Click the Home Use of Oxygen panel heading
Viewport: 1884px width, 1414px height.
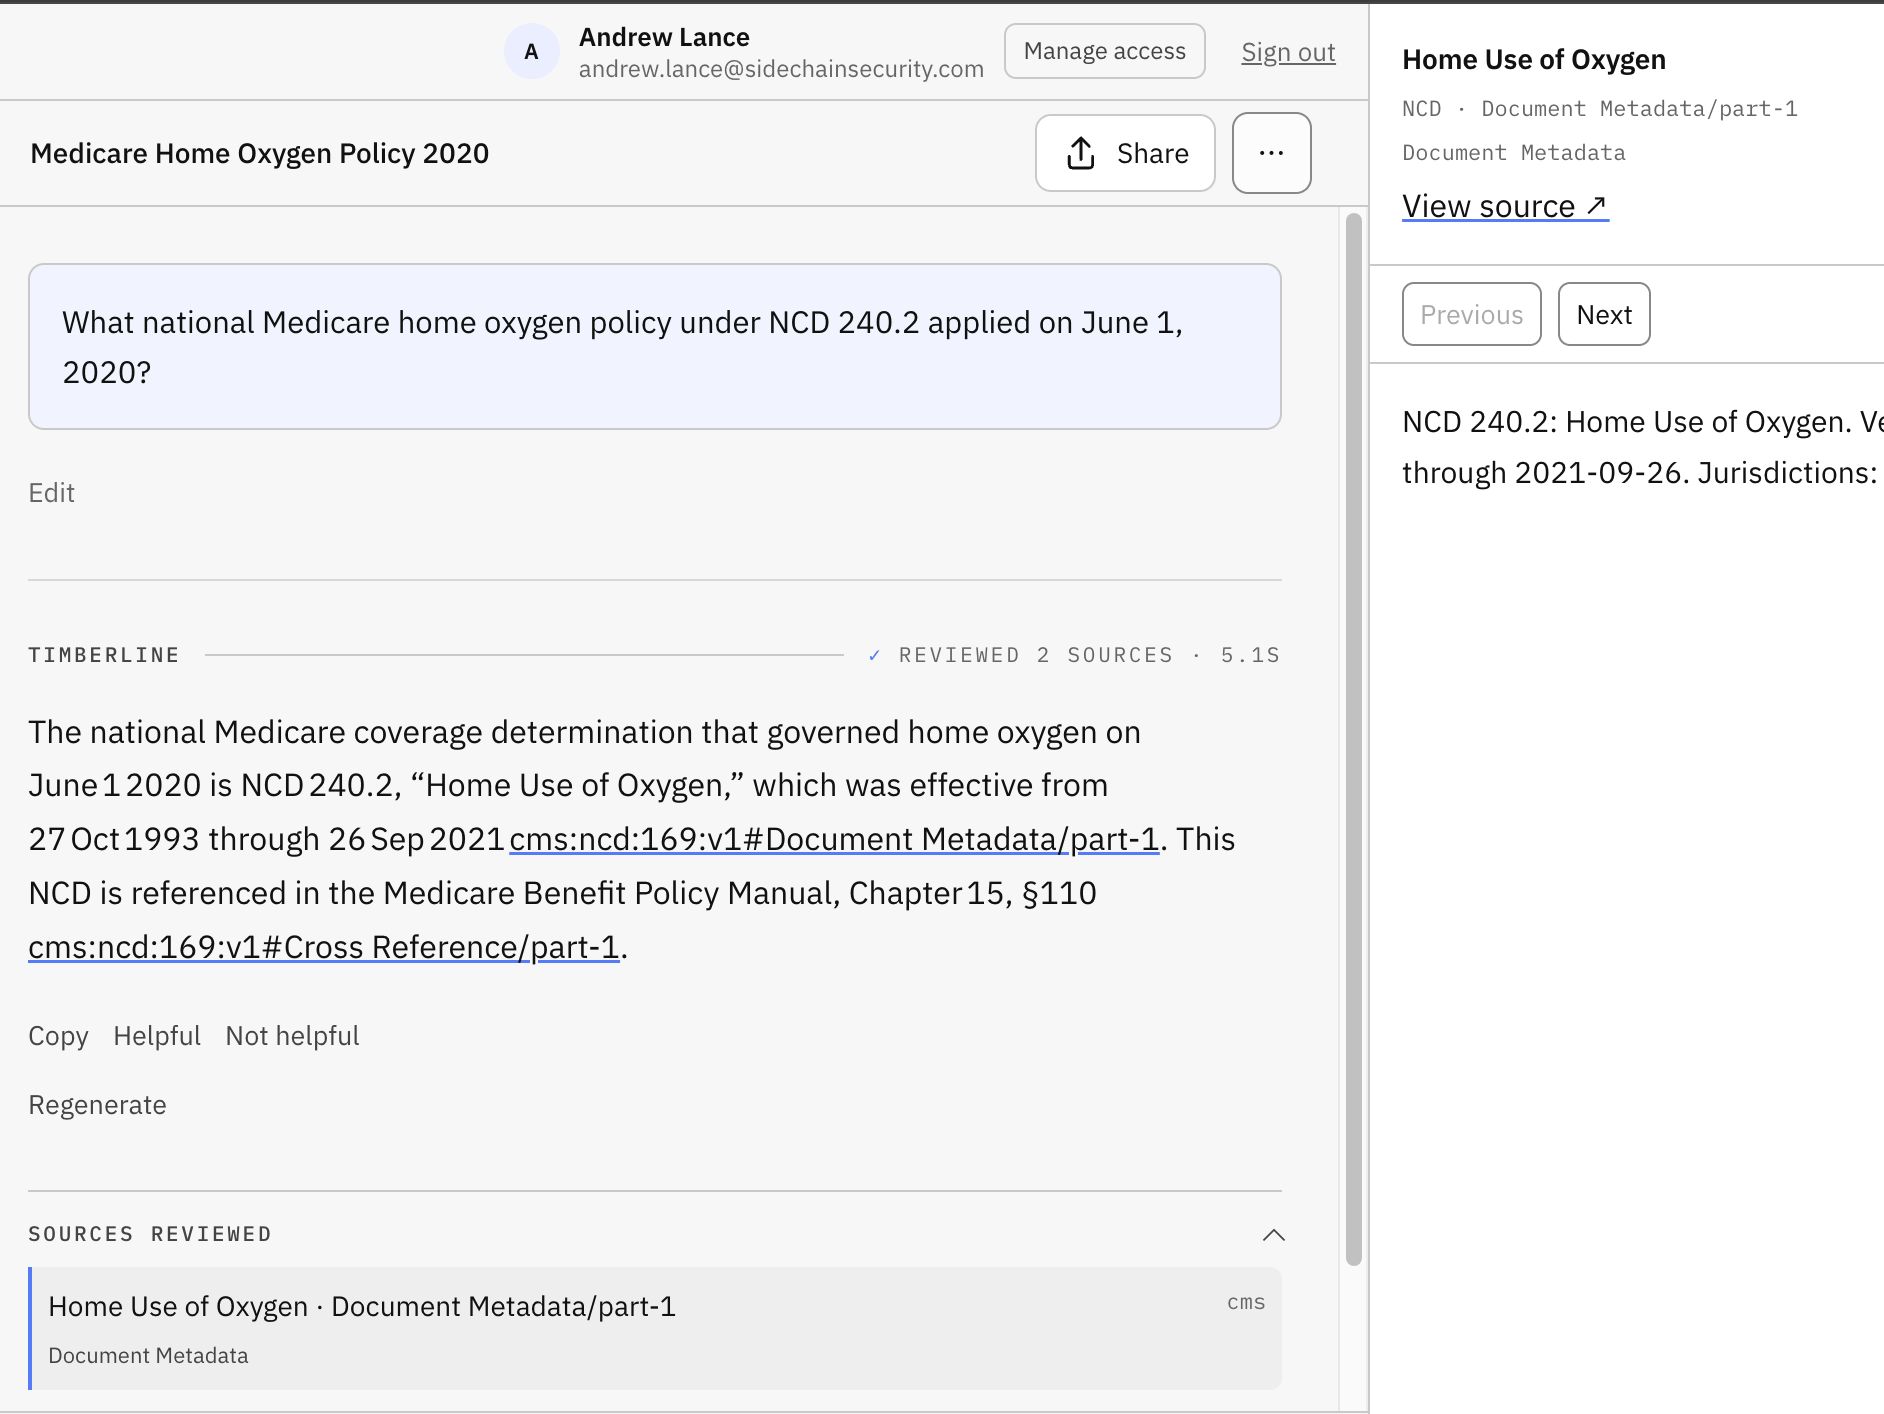pyautogui.click(x=1534, y=60)
